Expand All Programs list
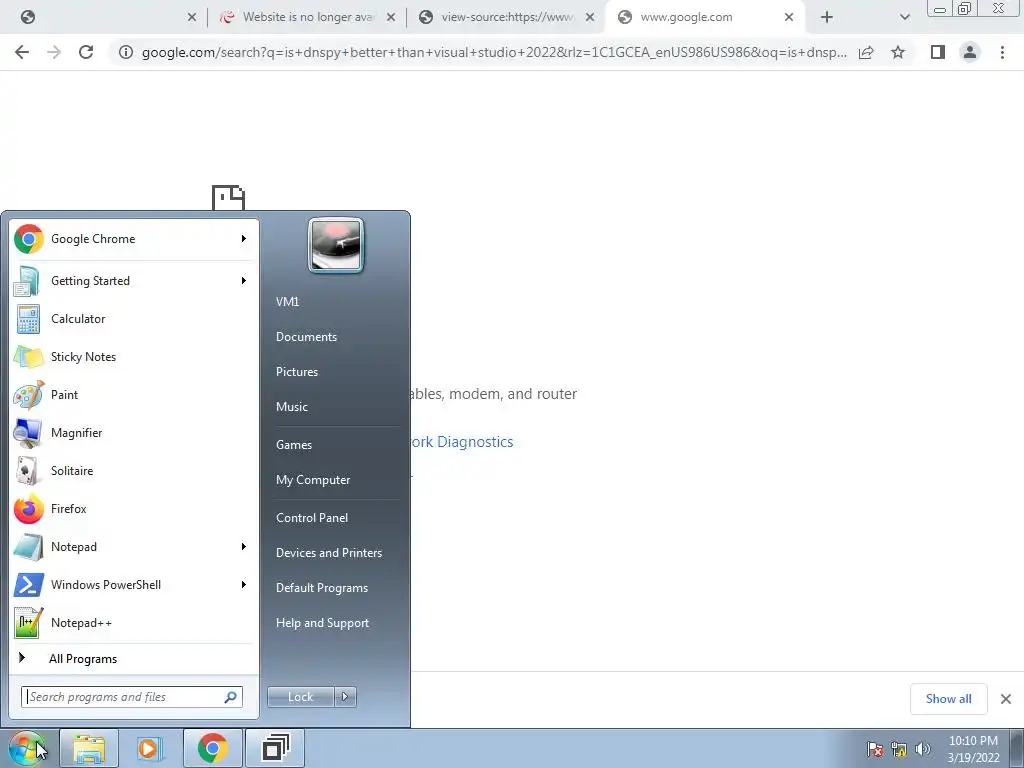 tap(133, 658)
